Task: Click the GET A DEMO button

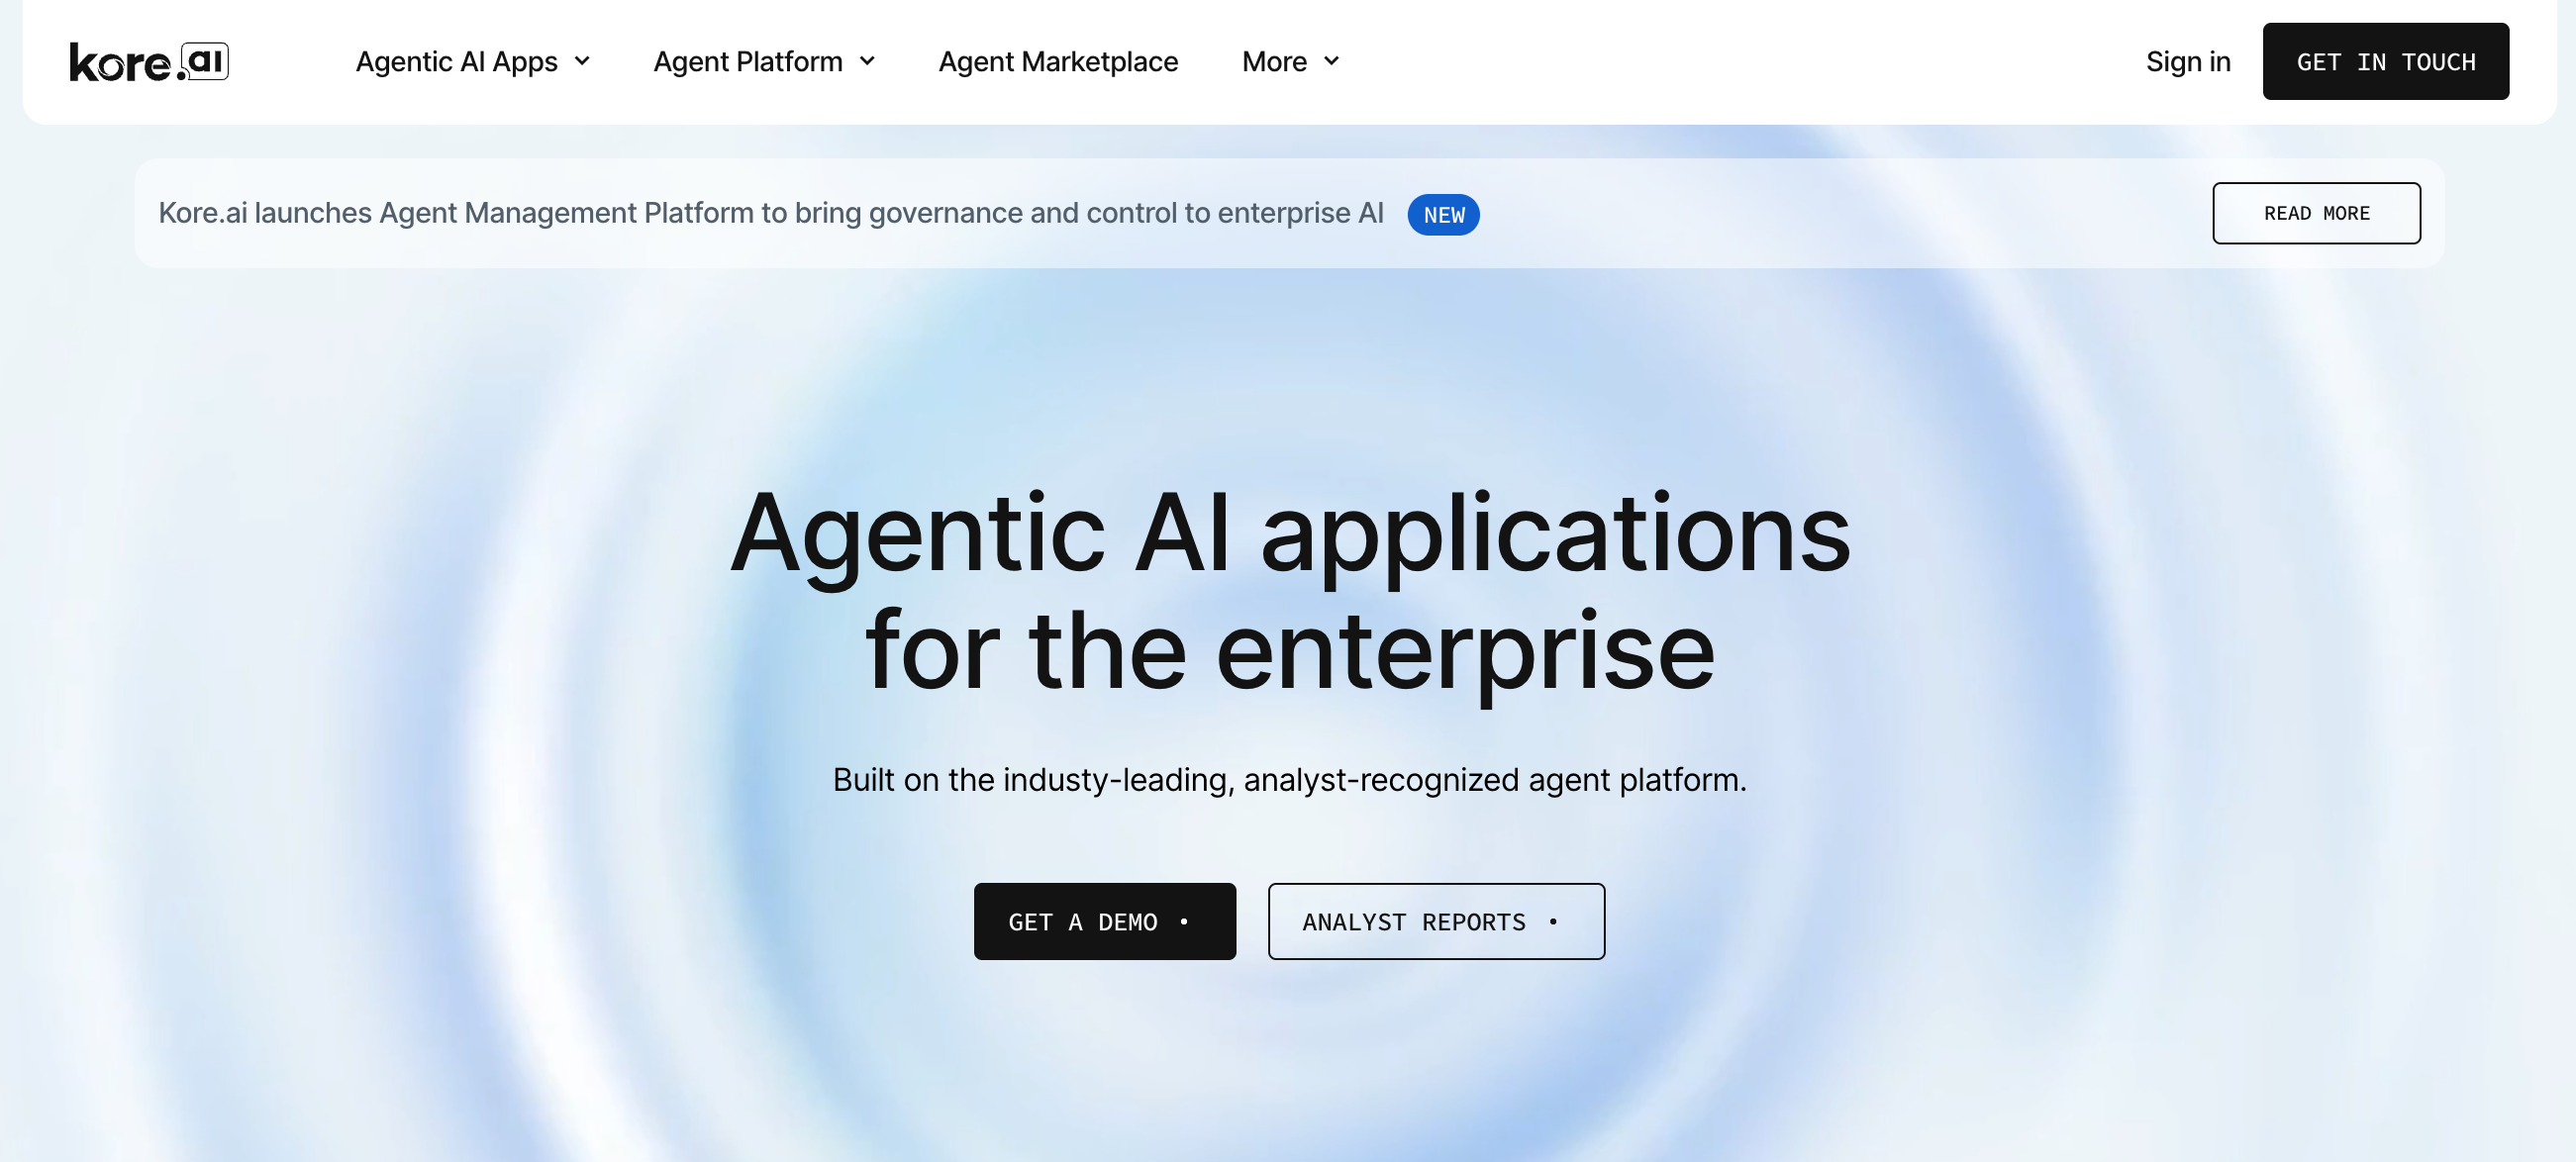Action: click(1104, 921)
